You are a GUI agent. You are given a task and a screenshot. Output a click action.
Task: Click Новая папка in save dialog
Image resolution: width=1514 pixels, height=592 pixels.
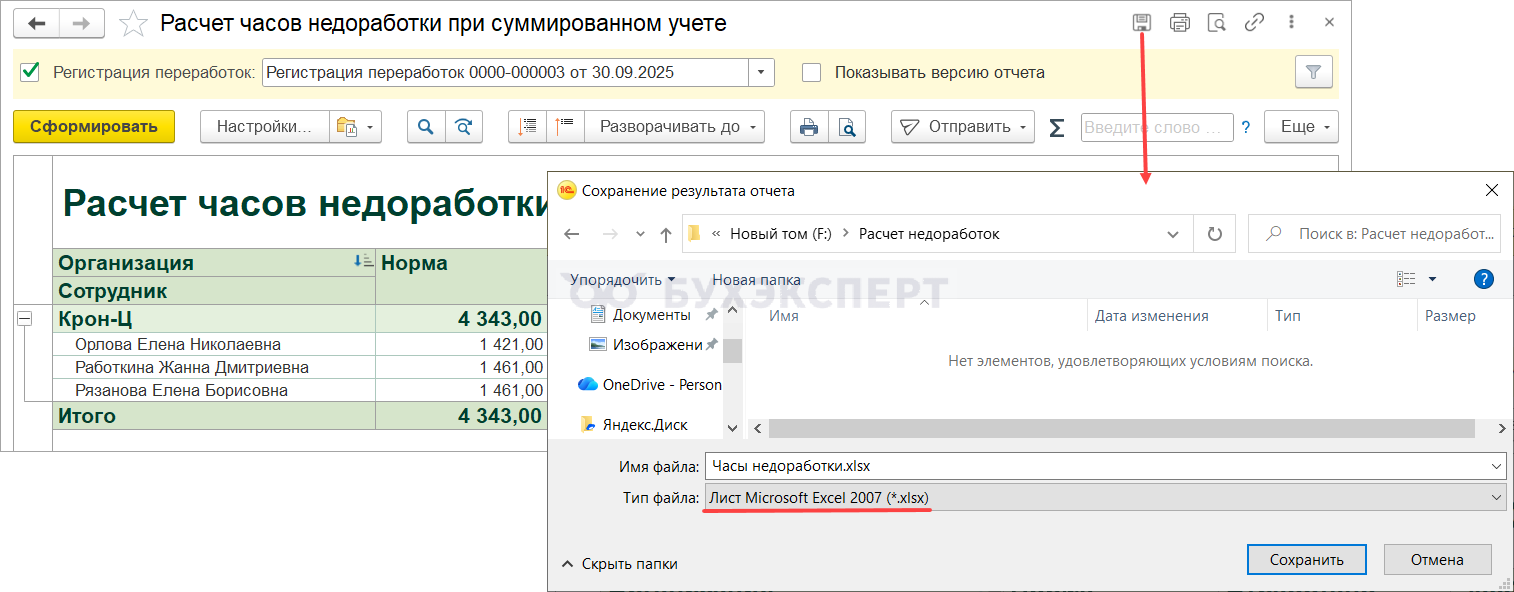point(757,279)
